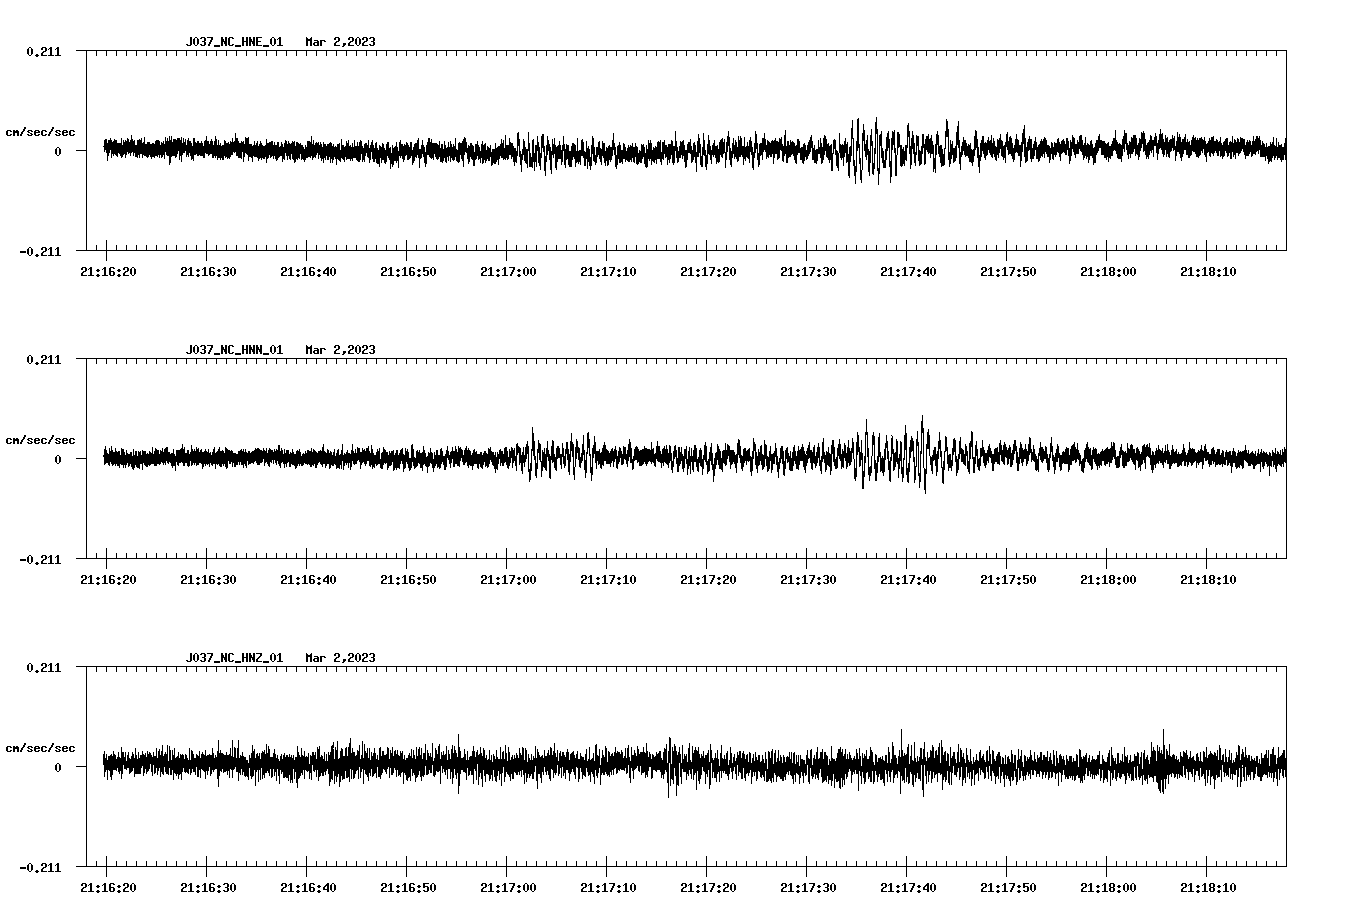Click the cm/sec/sec unit label on bottom plot

click(40, 746)
